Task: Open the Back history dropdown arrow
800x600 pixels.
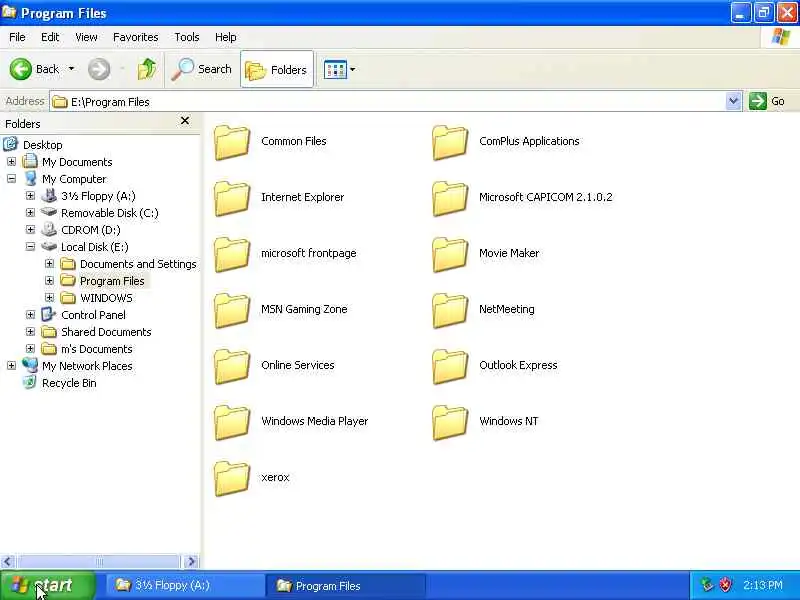Action: pyautogui.click(x=71, y=69)
